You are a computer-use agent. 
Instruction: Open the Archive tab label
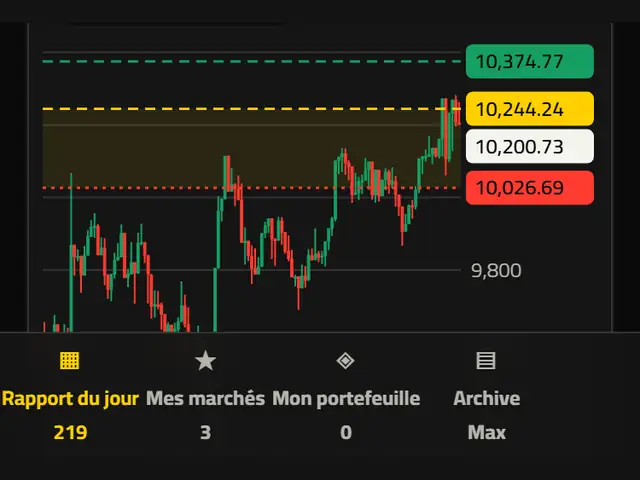487,398
